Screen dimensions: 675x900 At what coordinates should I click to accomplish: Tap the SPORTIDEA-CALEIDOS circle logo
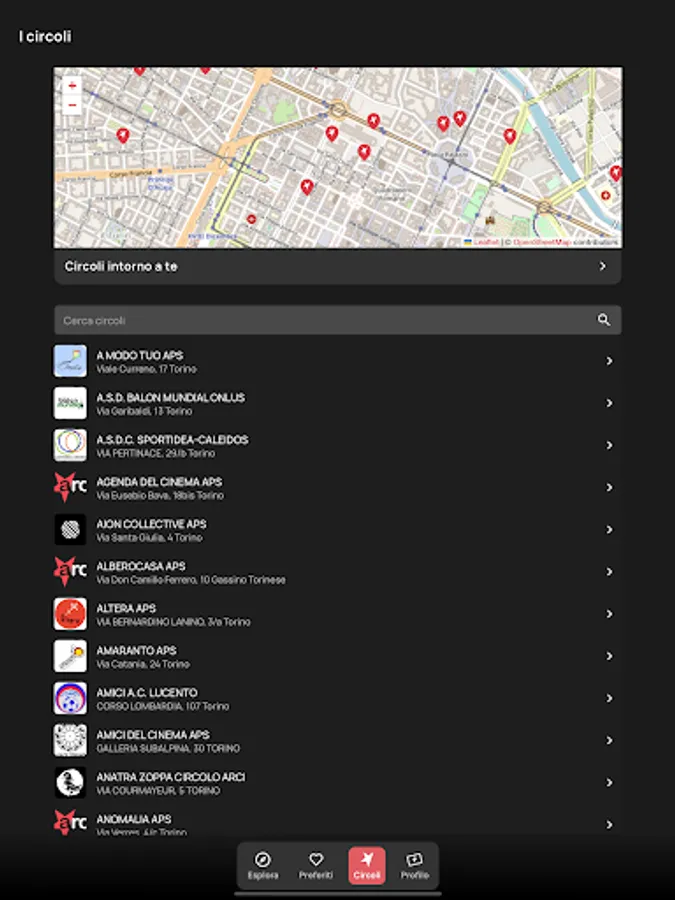click(70, 445)
